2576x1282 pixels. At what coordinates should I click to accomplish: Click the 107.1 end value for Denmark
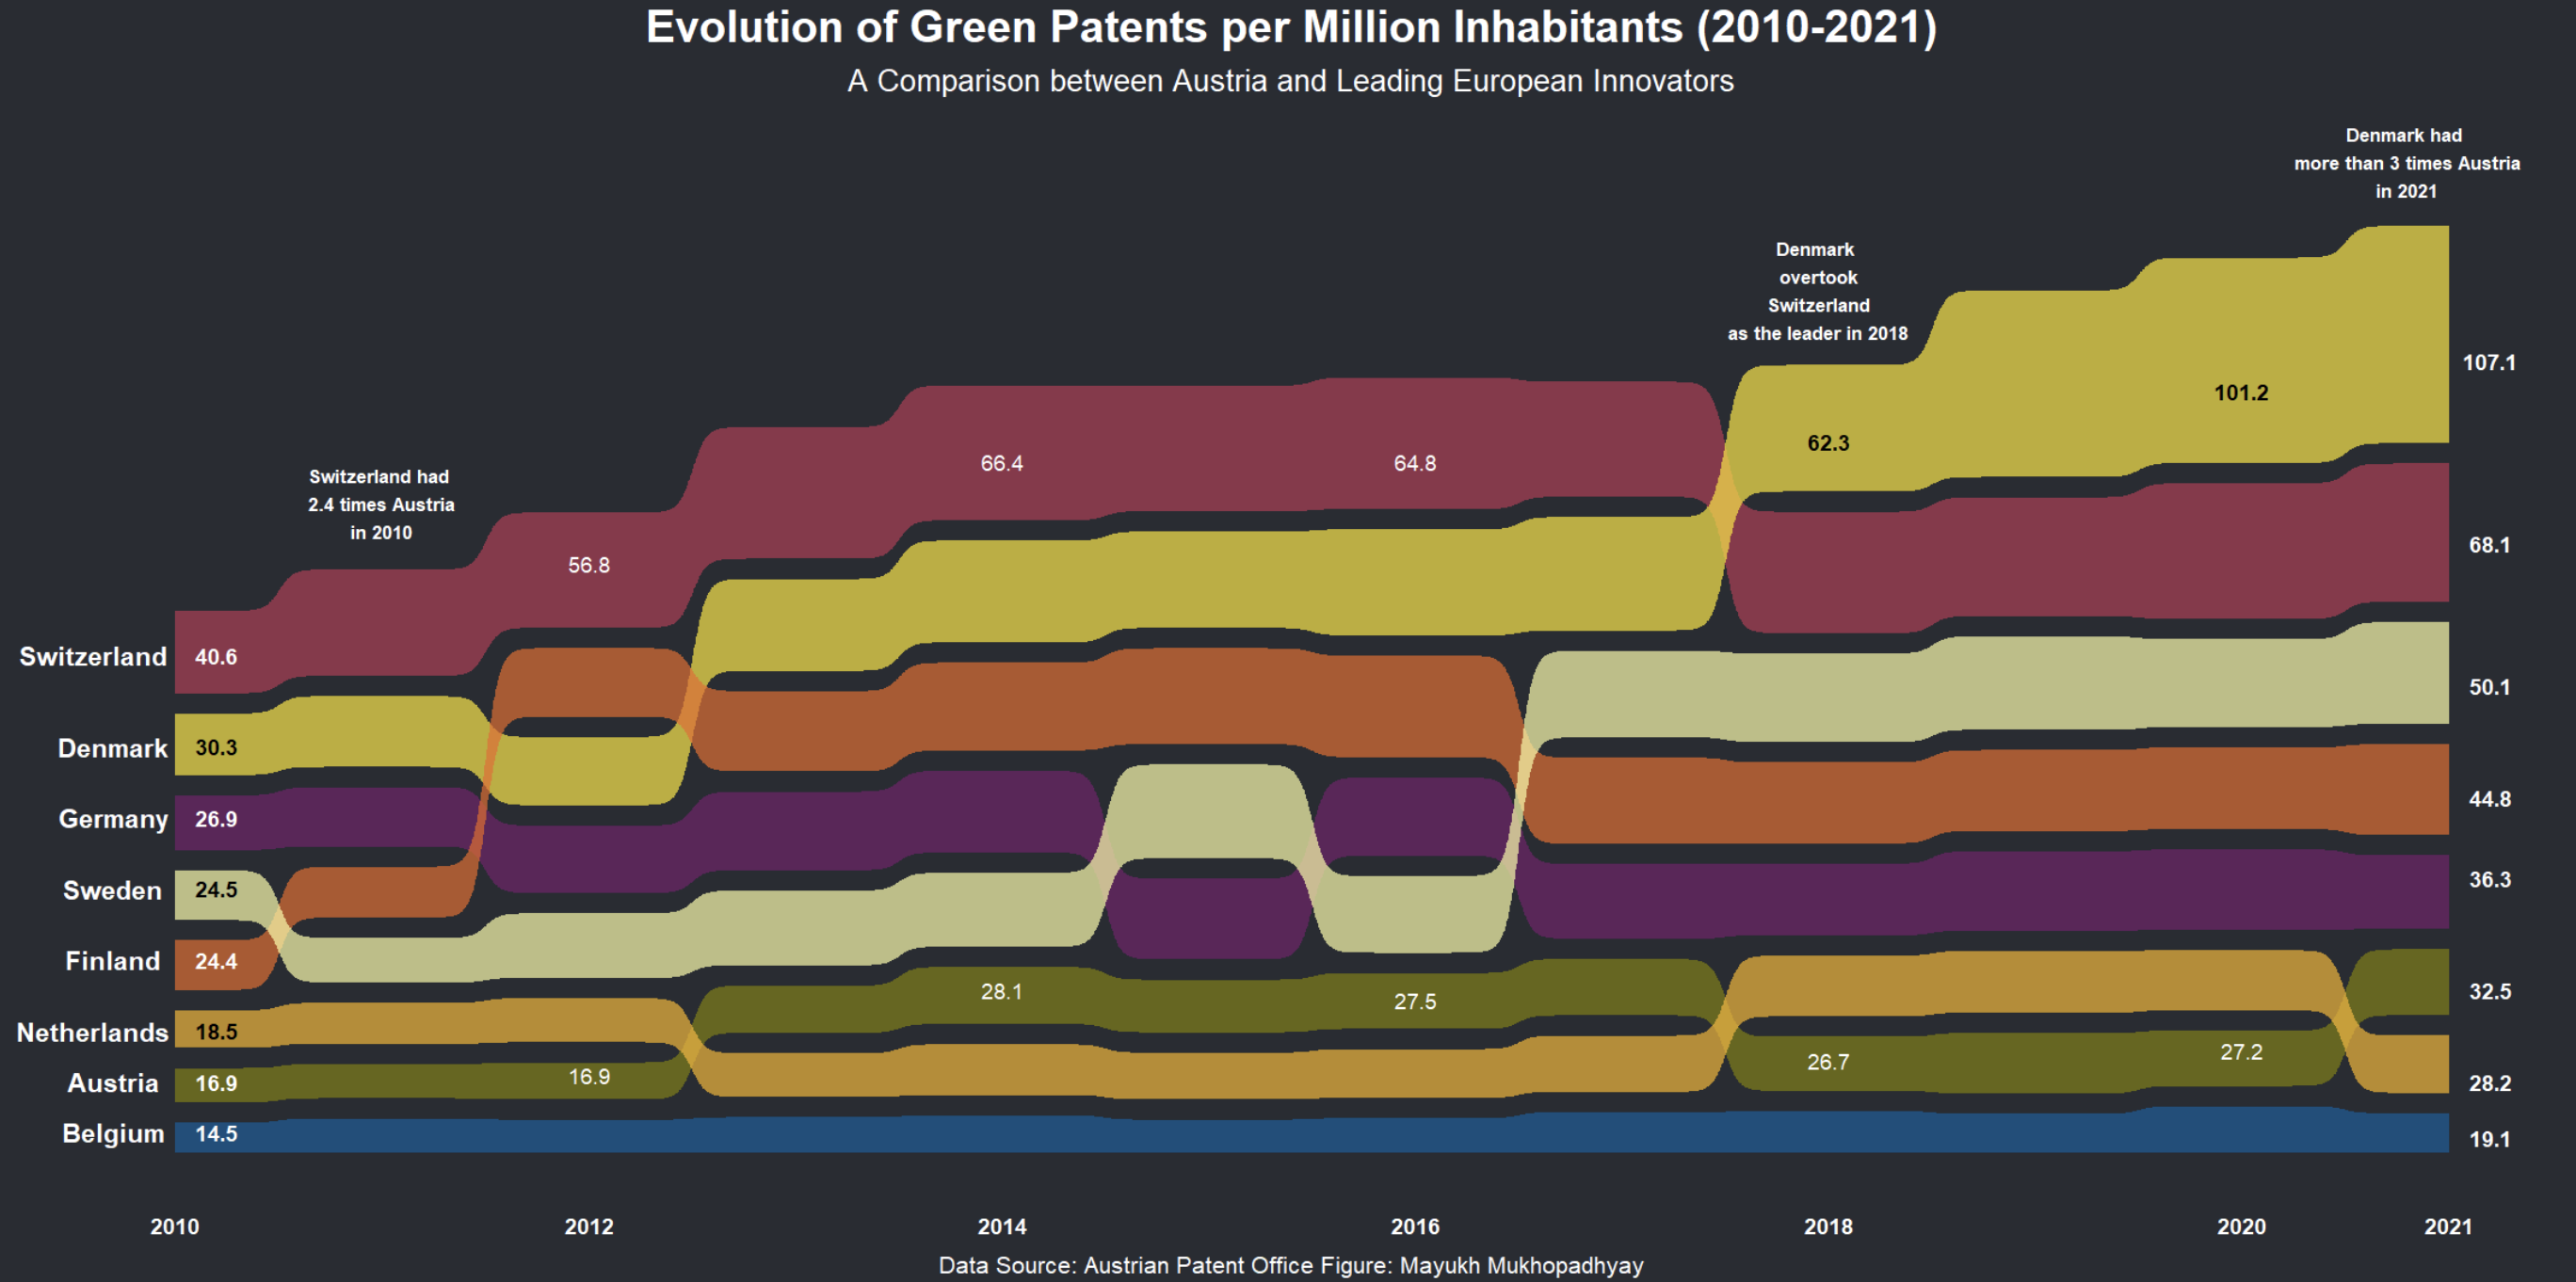point(2488,363)
